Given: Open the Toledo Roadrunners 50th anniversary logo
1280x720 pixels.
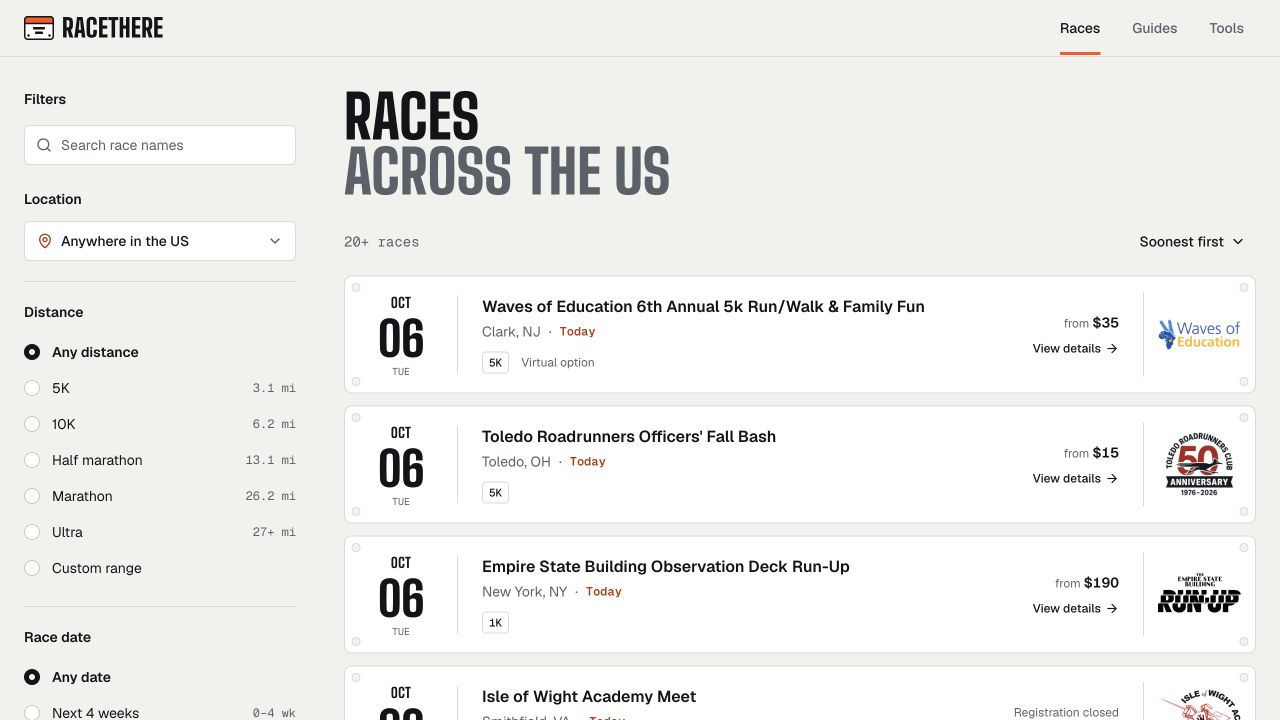Looking at the screenshot, I should [1199, 465].
